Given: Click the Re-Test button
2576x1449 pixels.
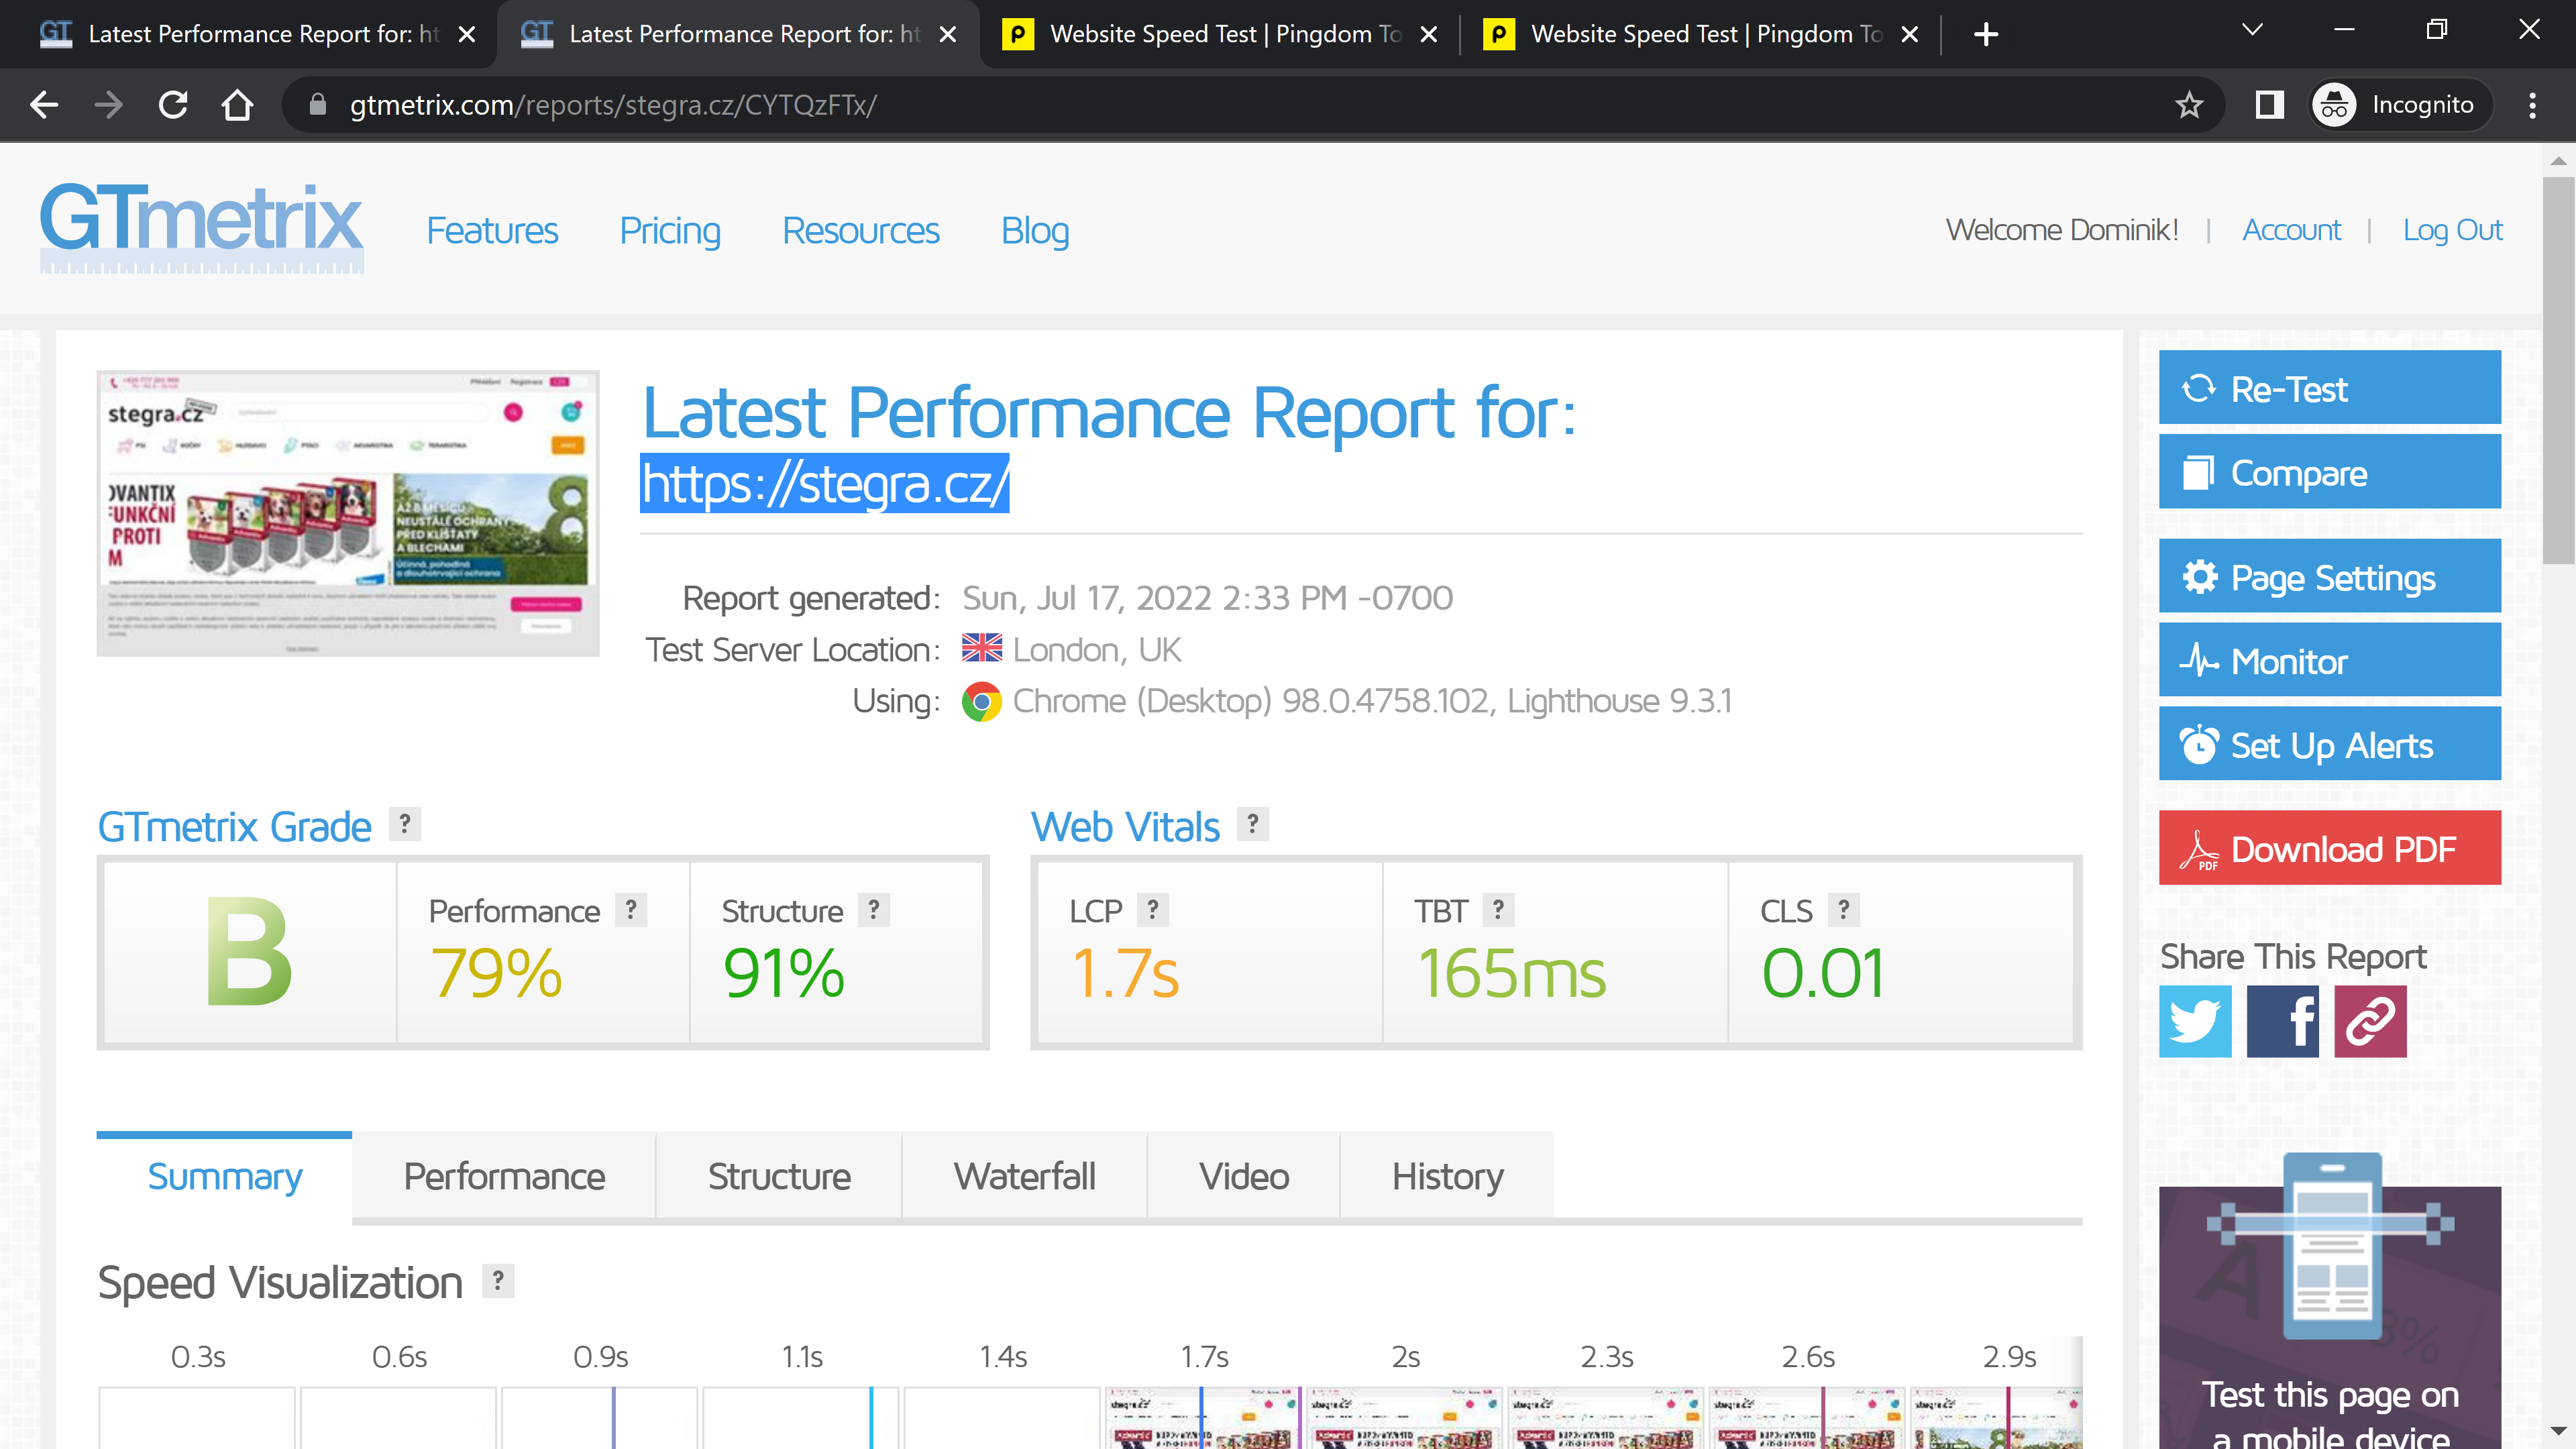Looking at the screenshot, I should (x=2329, y=388).
